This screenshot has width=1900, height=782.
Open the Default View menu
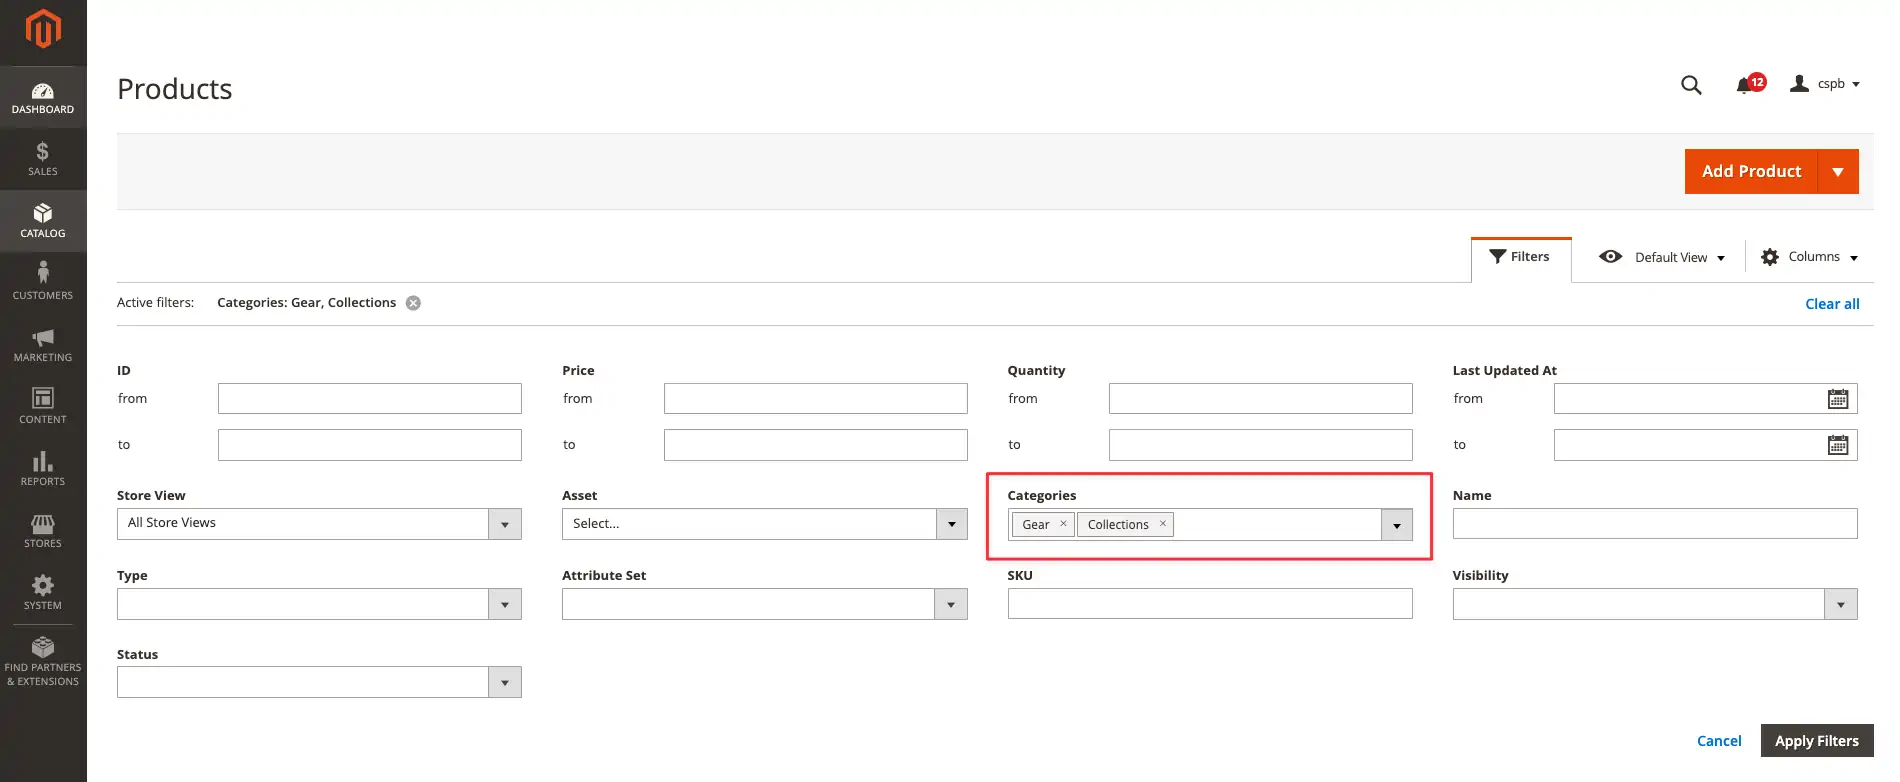coord(1664,257)
